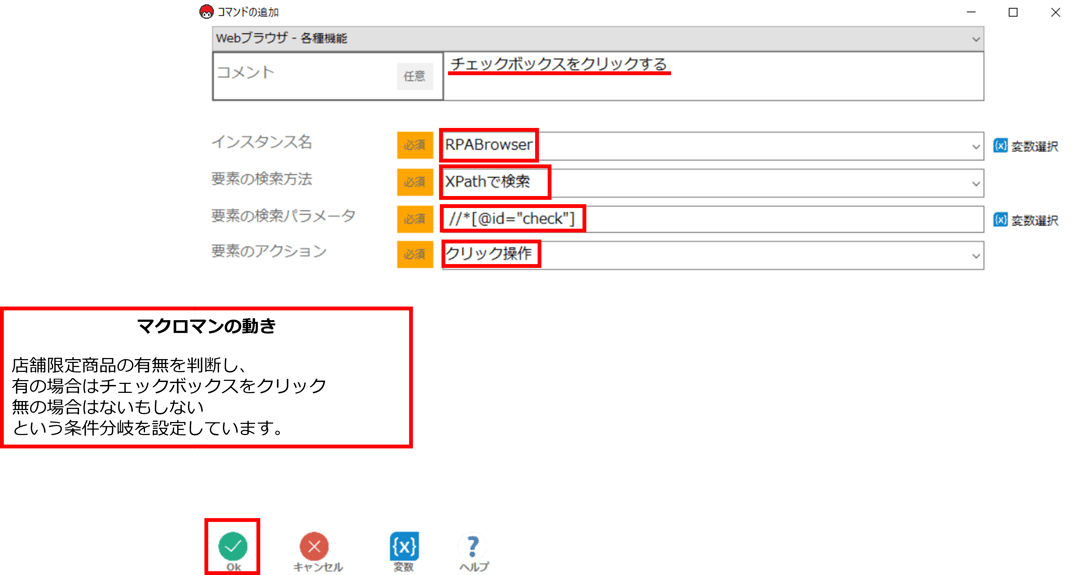This screenshot has height=575, width=1076.
Task: Click the 要素の検索パラメータ XPath input field
Action: click(x=712, y=220)
